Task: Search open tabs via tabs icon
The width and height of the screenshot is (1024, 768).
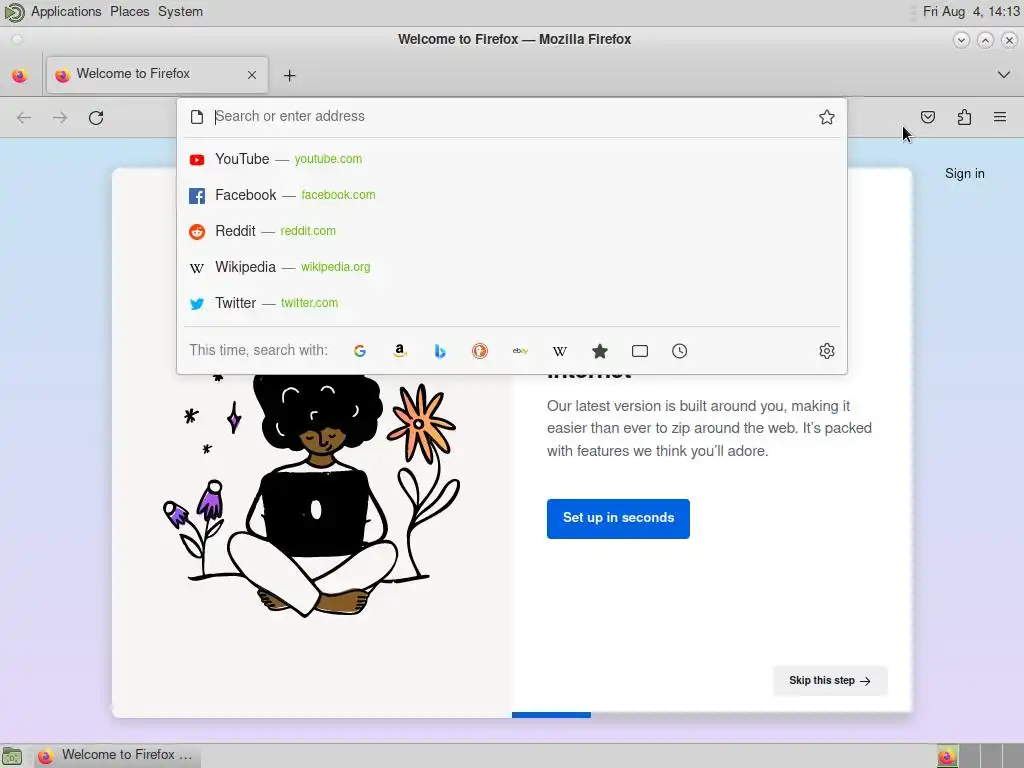Action: click(x=640, y=351)
